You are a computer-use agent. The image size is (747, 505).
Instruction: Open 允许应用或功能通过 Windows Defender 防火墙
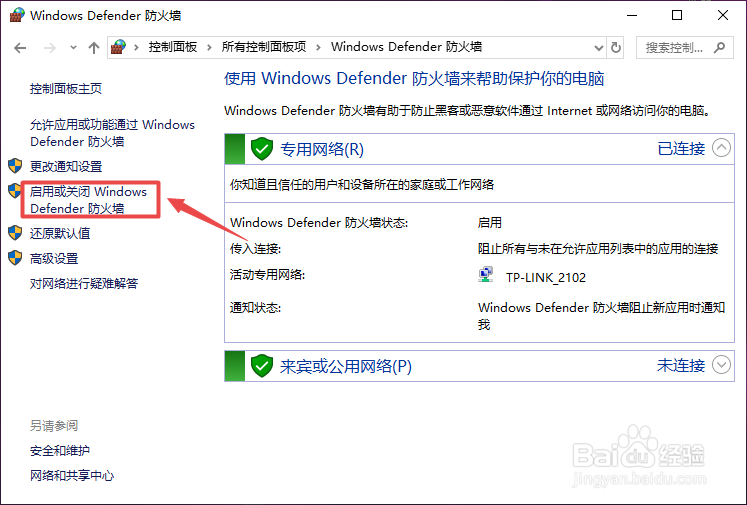(x=112, y=133)
